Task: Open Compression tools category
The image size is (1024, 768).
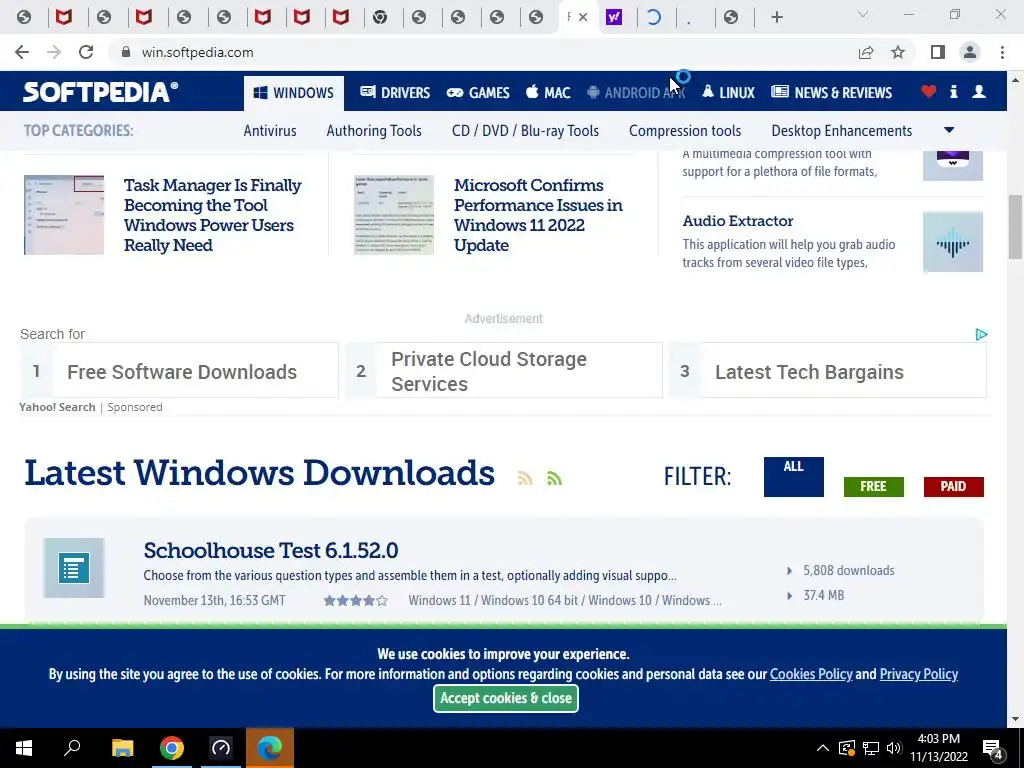Action: [x=685, y=131]
